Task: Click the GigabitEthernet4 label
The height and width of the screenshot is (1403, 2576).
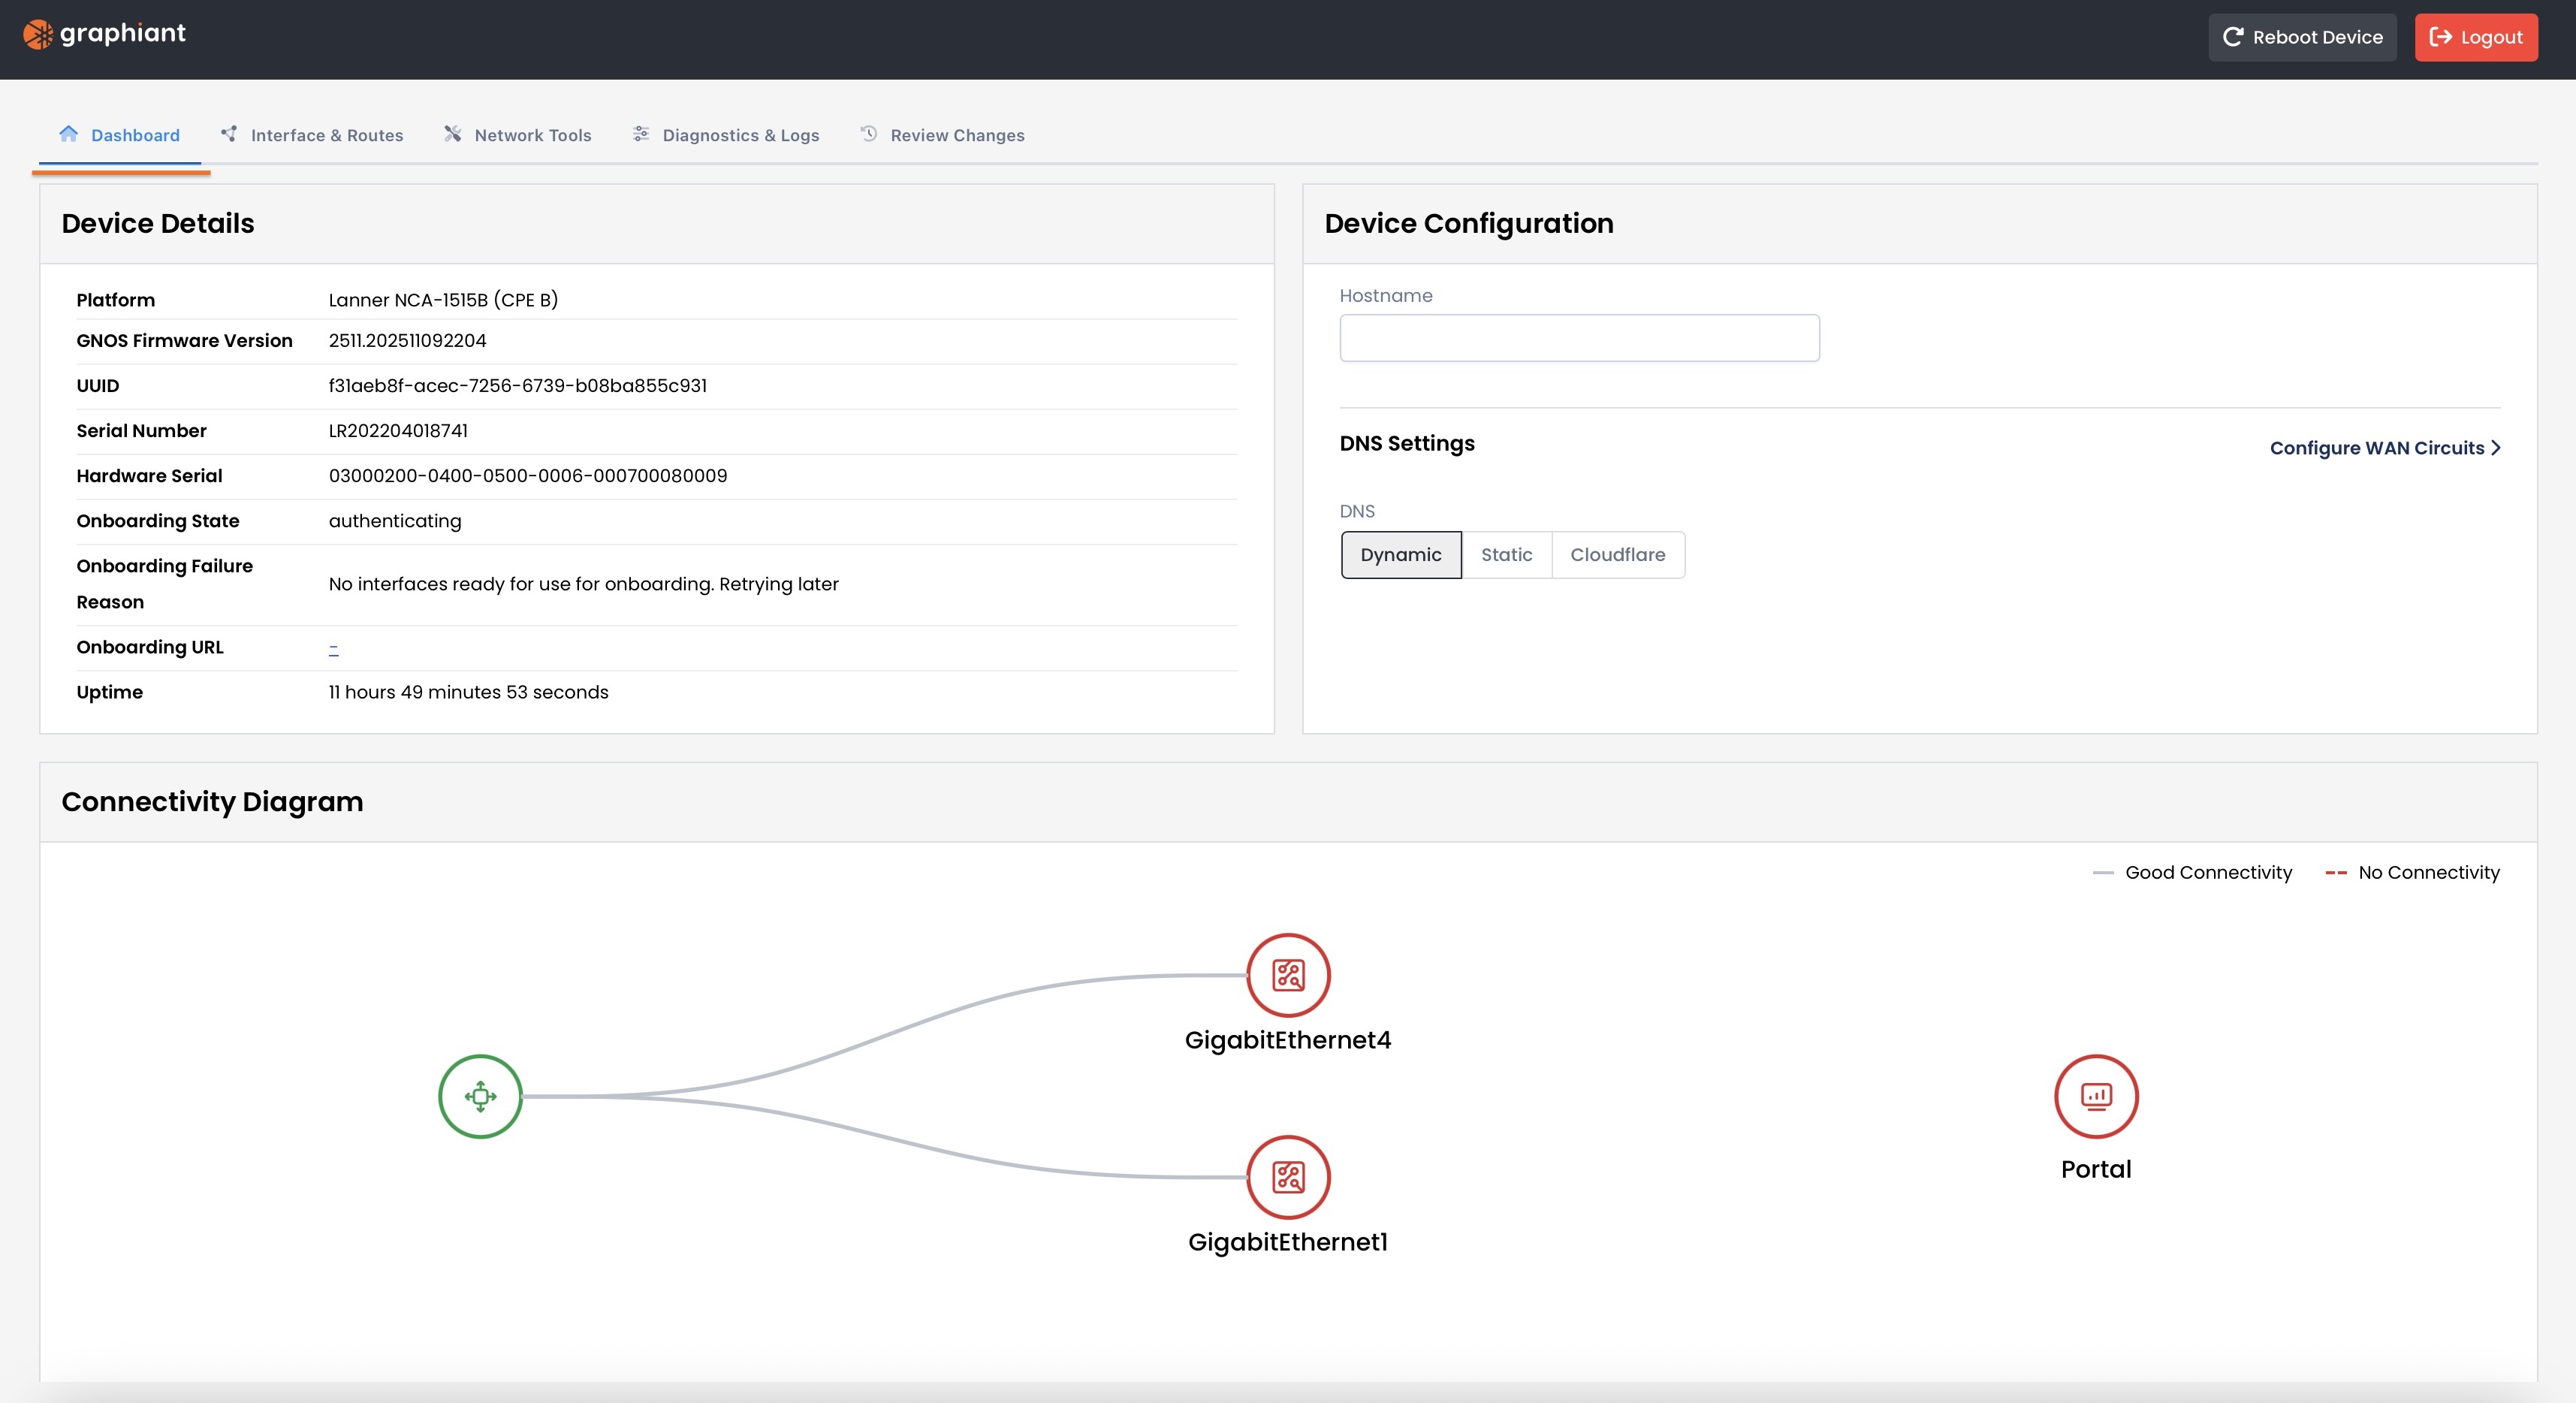Action: point(1288,1040)
